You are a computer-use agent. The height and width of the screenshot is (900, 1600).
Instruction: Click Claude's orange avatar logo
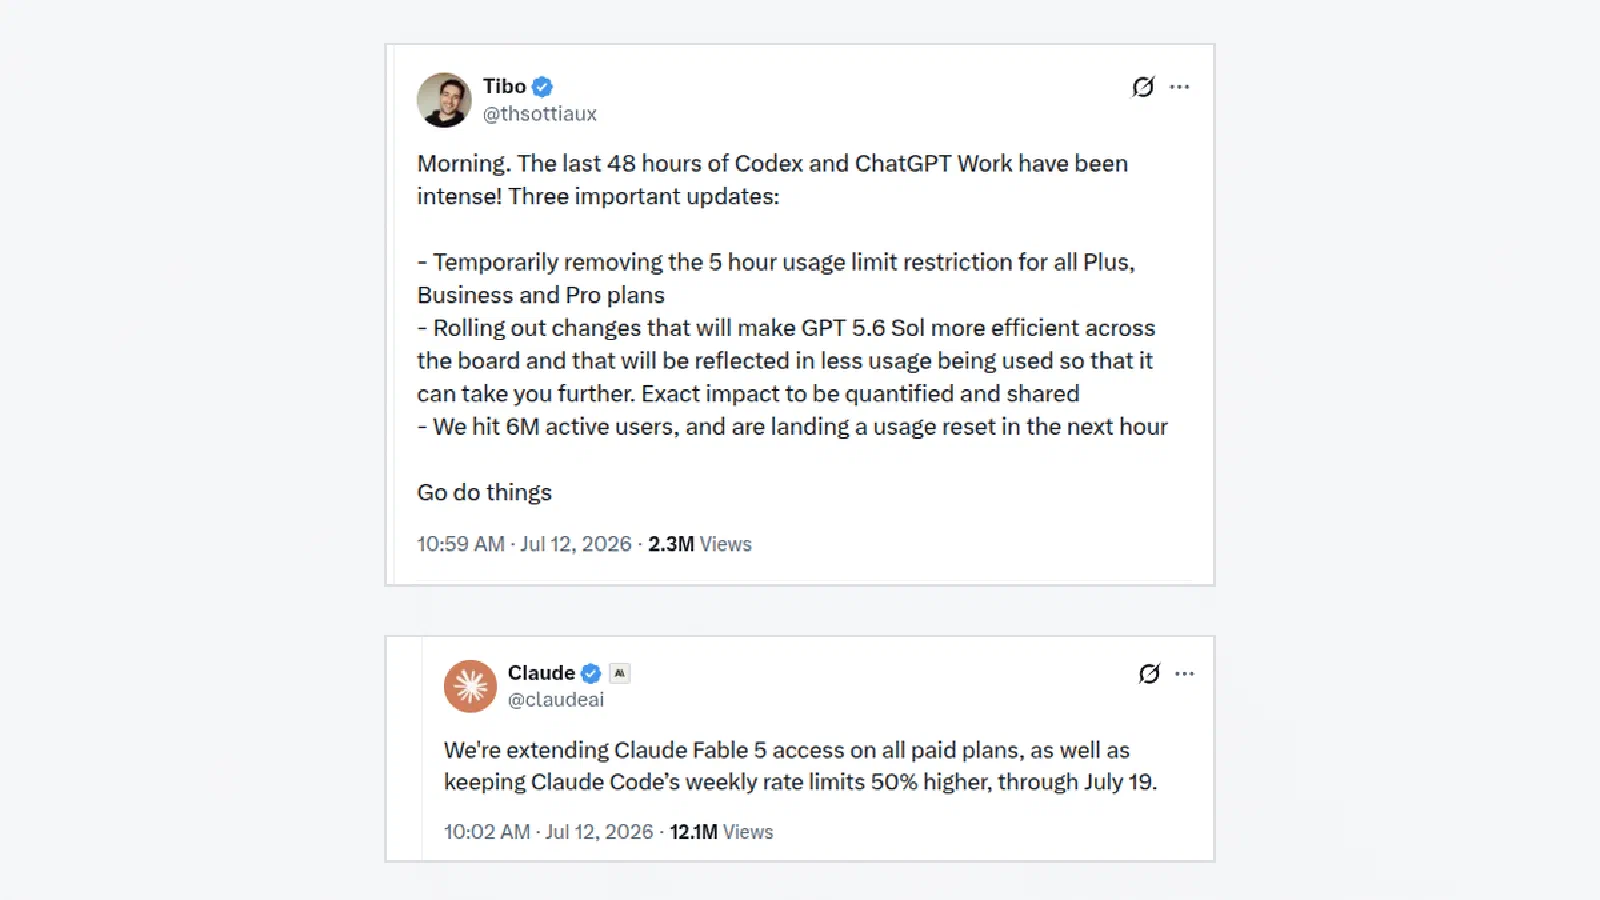tap(470, 686)
